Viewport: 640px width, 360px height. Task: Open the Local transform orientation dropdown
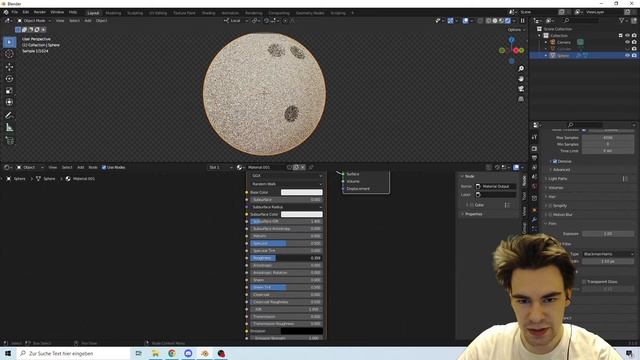coord(236,20)
